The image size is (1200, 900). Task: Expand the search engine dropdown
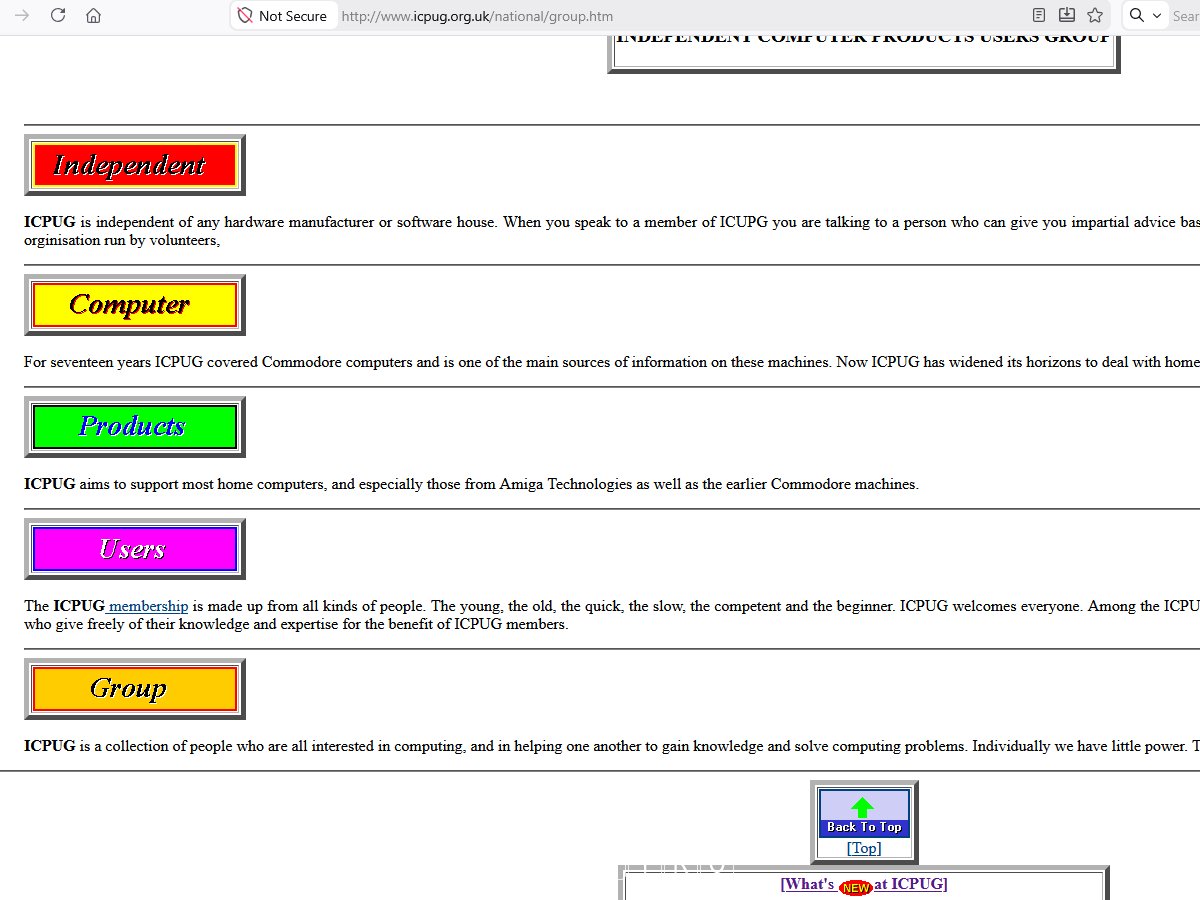[1157, 15]
